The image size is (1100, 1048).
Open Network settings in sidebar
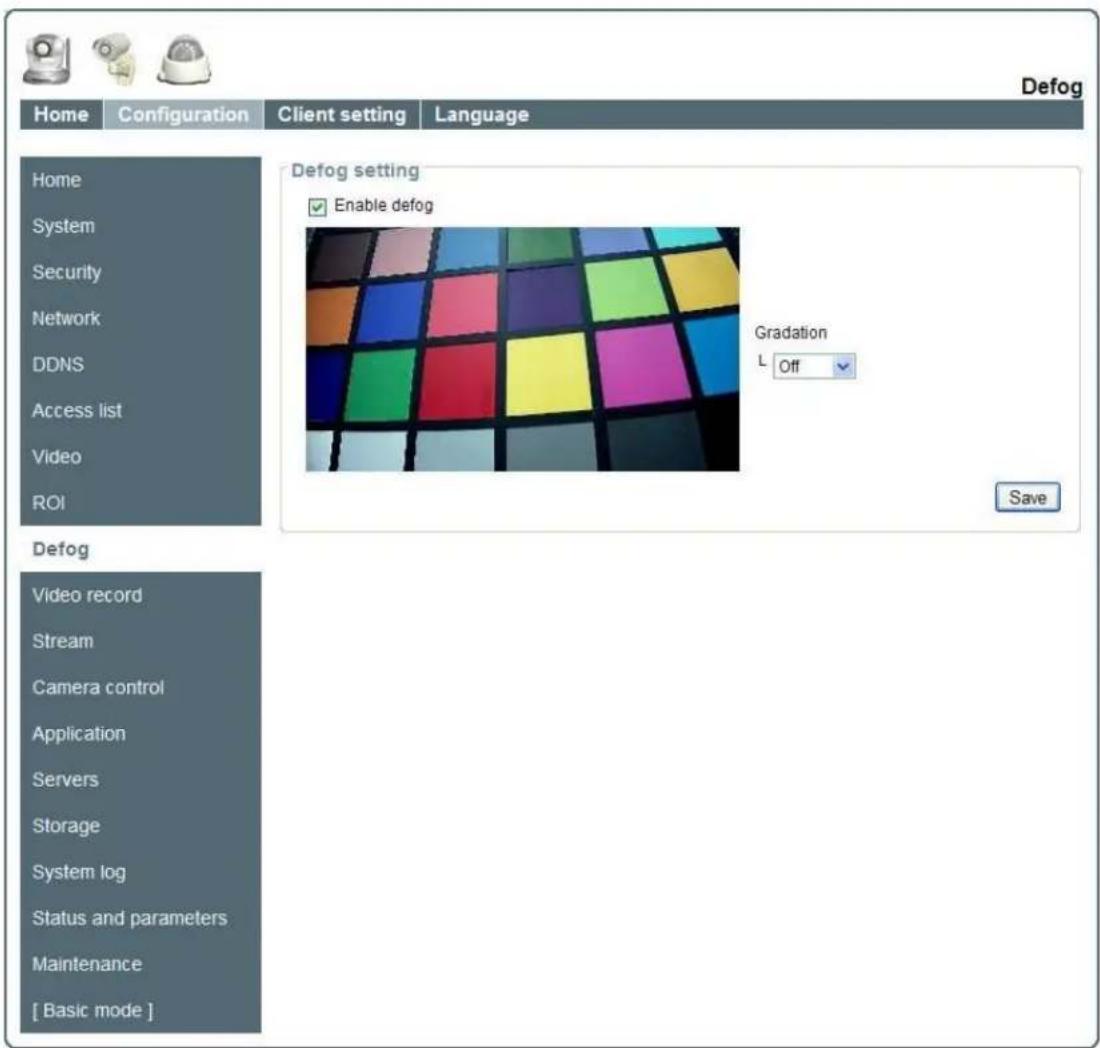click(x=140, y=318)
